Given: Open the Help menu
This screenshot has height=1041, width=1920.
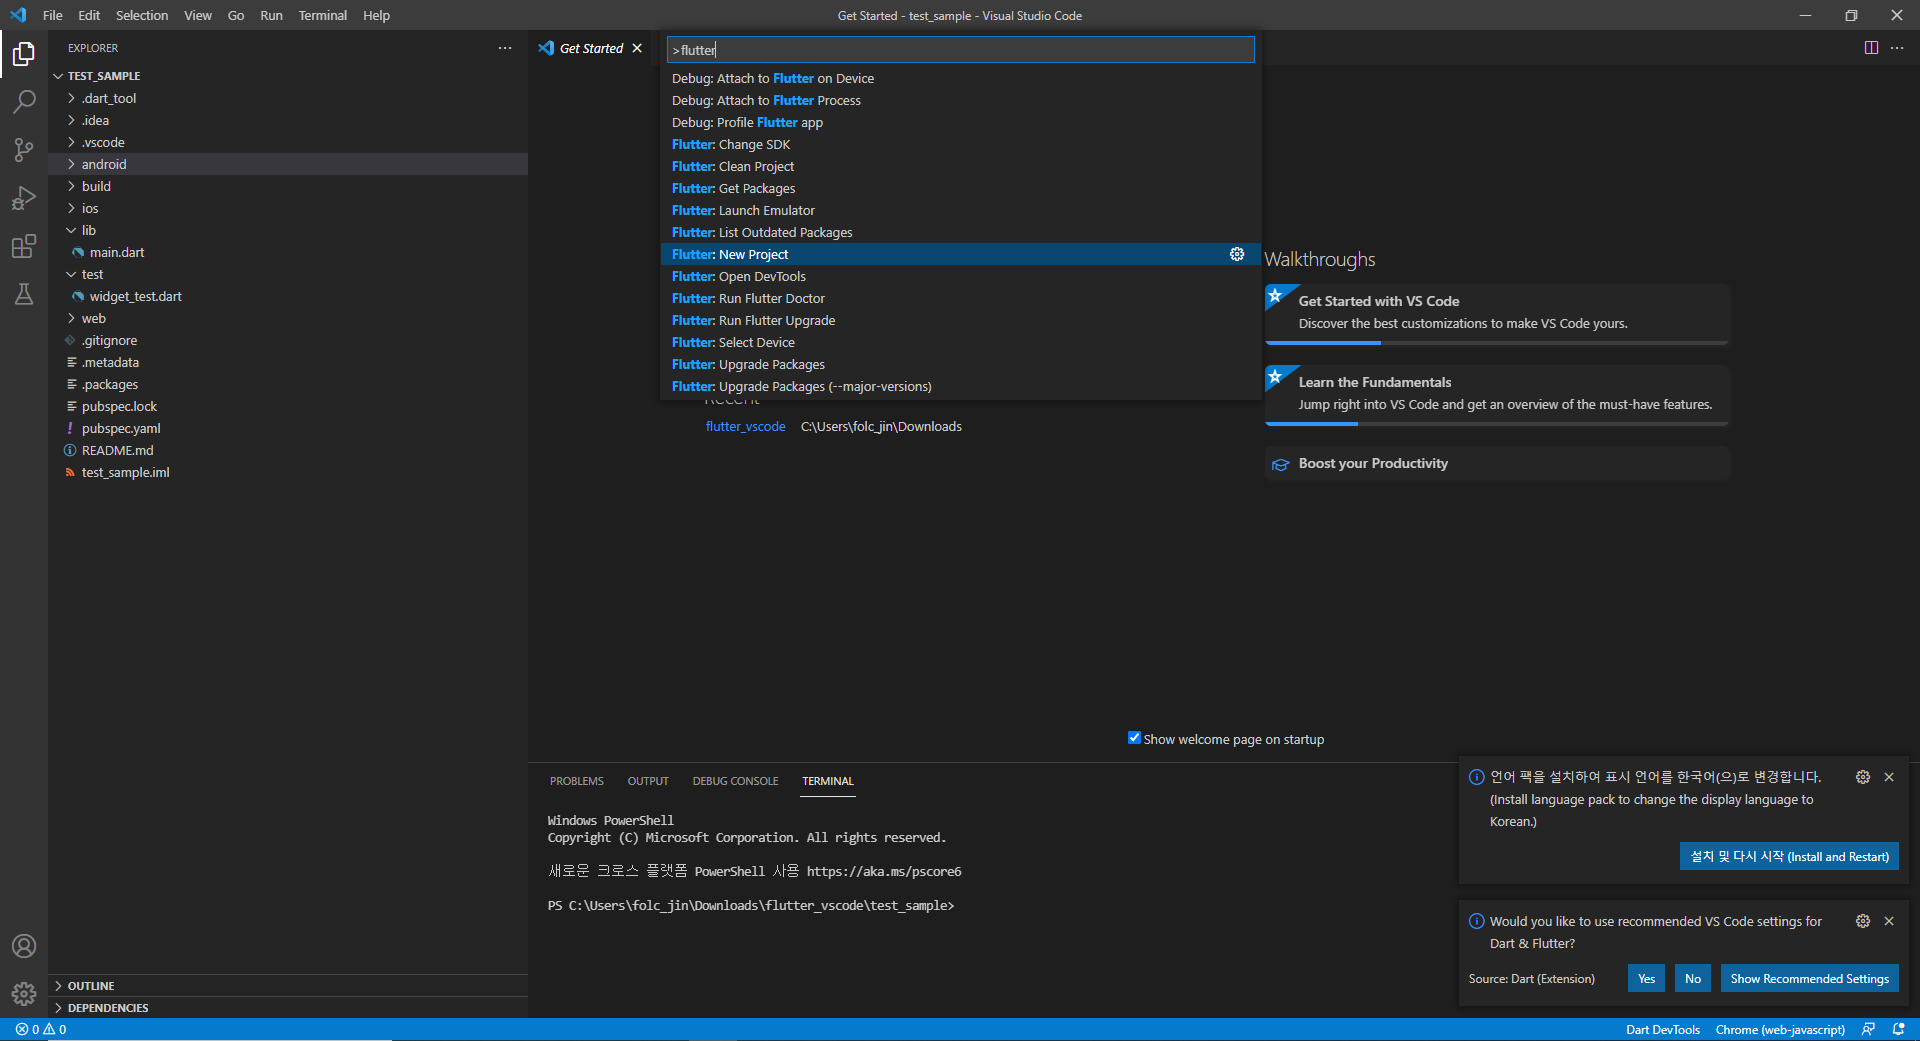Looking at the screenshot, I should click(376, 15).
